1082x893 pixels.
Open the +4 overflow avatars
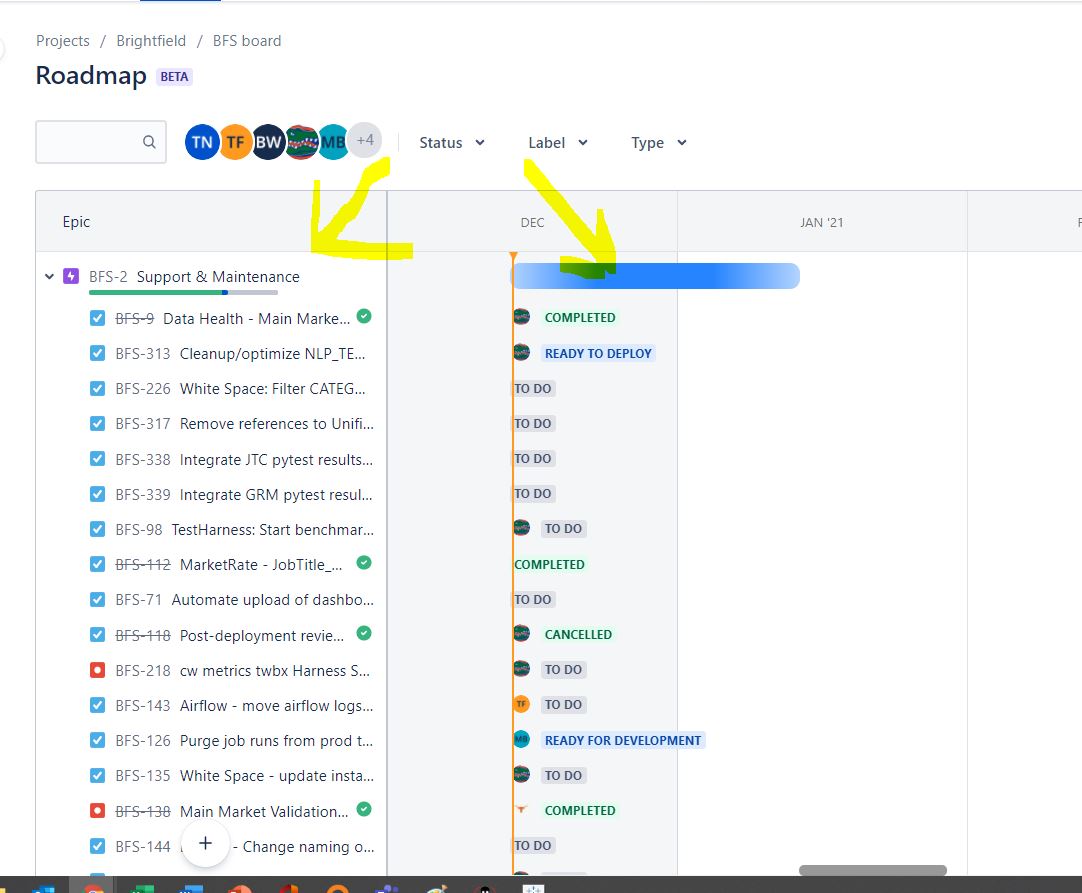click(365, 141)
